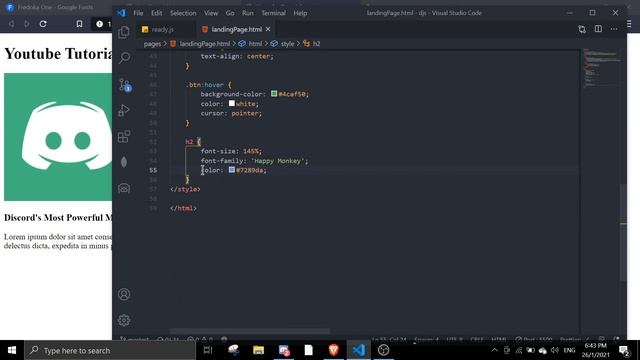Split the editor to the right

598,29
